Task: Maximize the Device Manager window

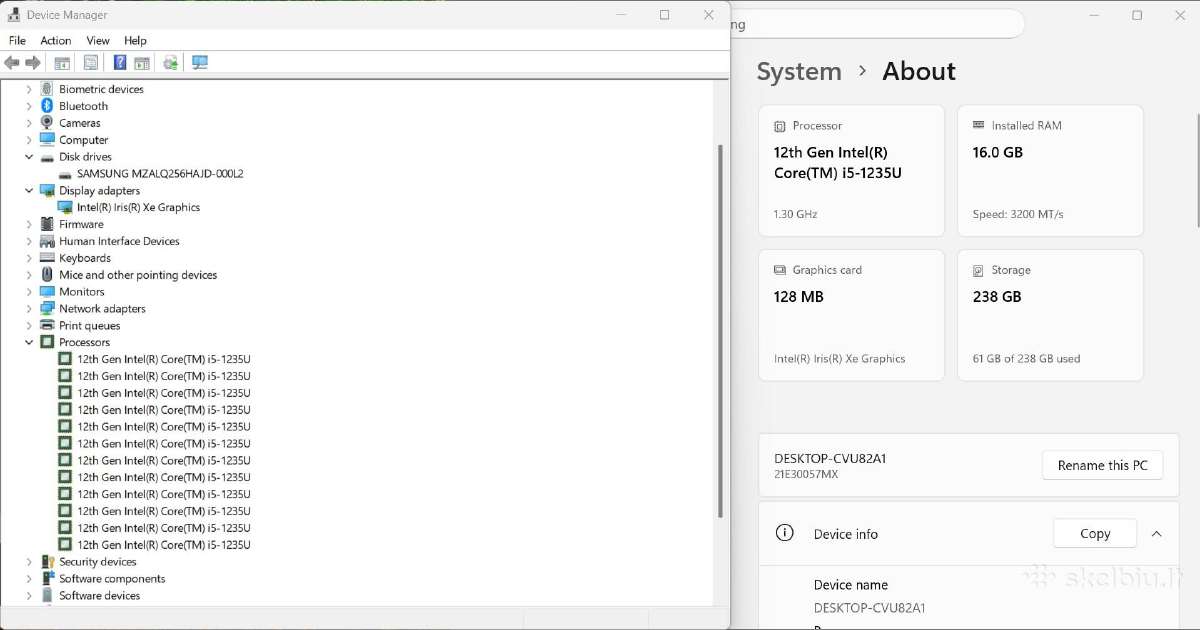Action: click(x=665, y=15)
